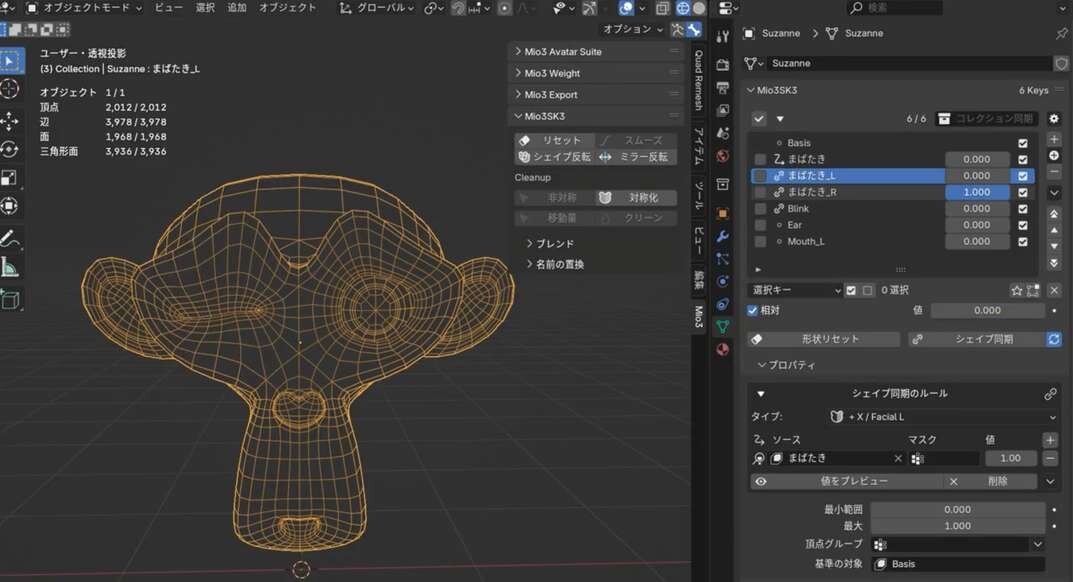Tick the left select box for Blink
The height and width of the screenshot is (582, 1073).
(760, 209)
